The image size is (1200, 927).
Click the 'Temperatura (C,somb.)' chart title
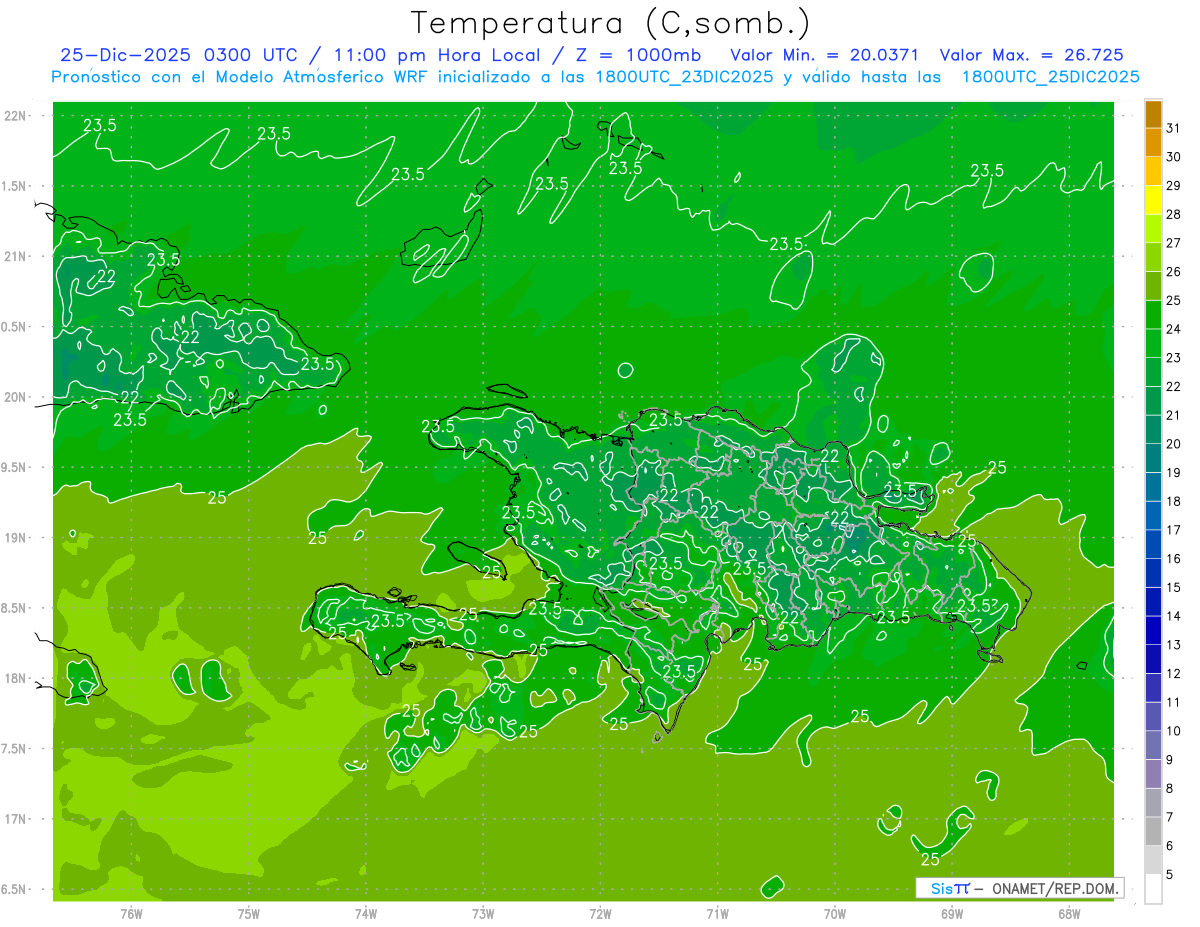click(611, 22)
